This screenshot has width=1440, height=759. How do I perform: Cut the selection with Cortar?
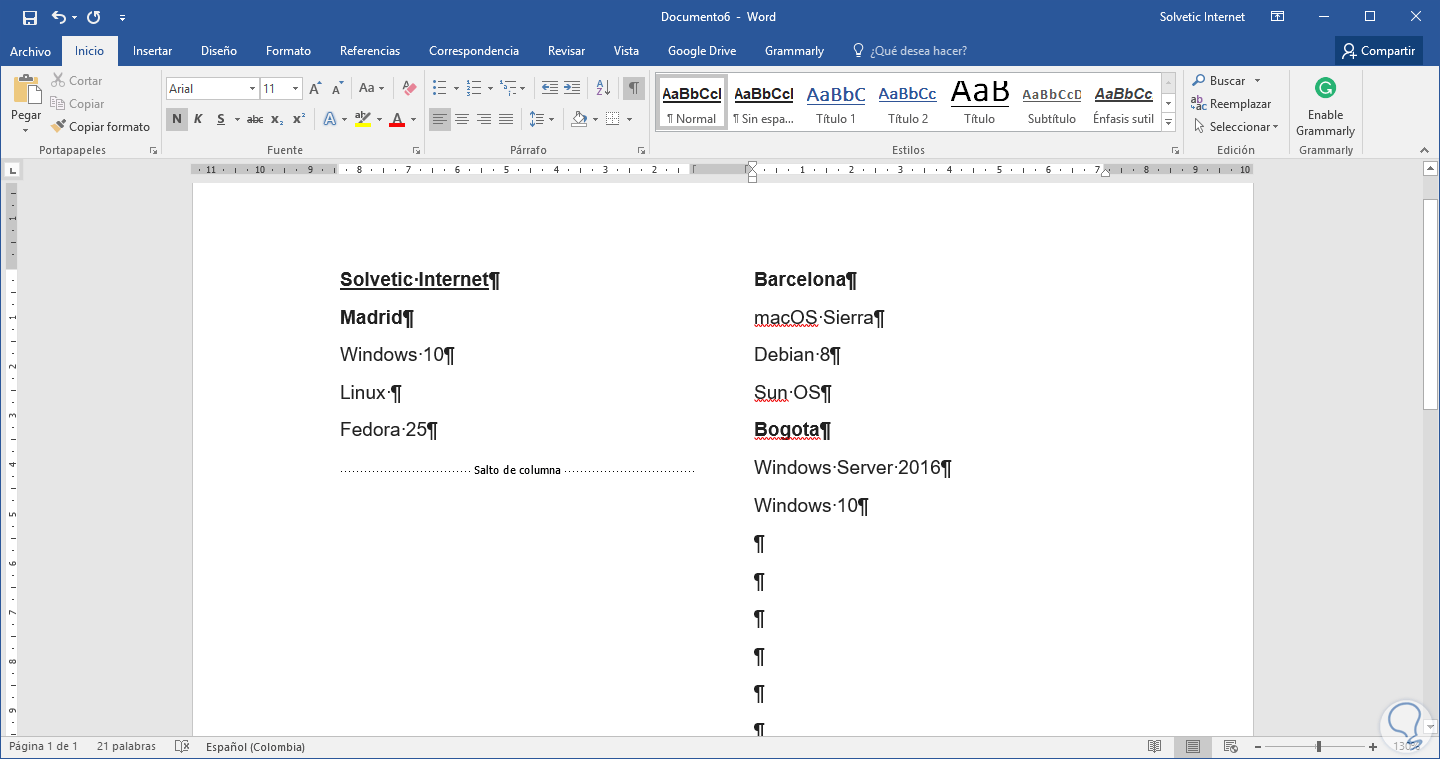click(x=77, y=81)
